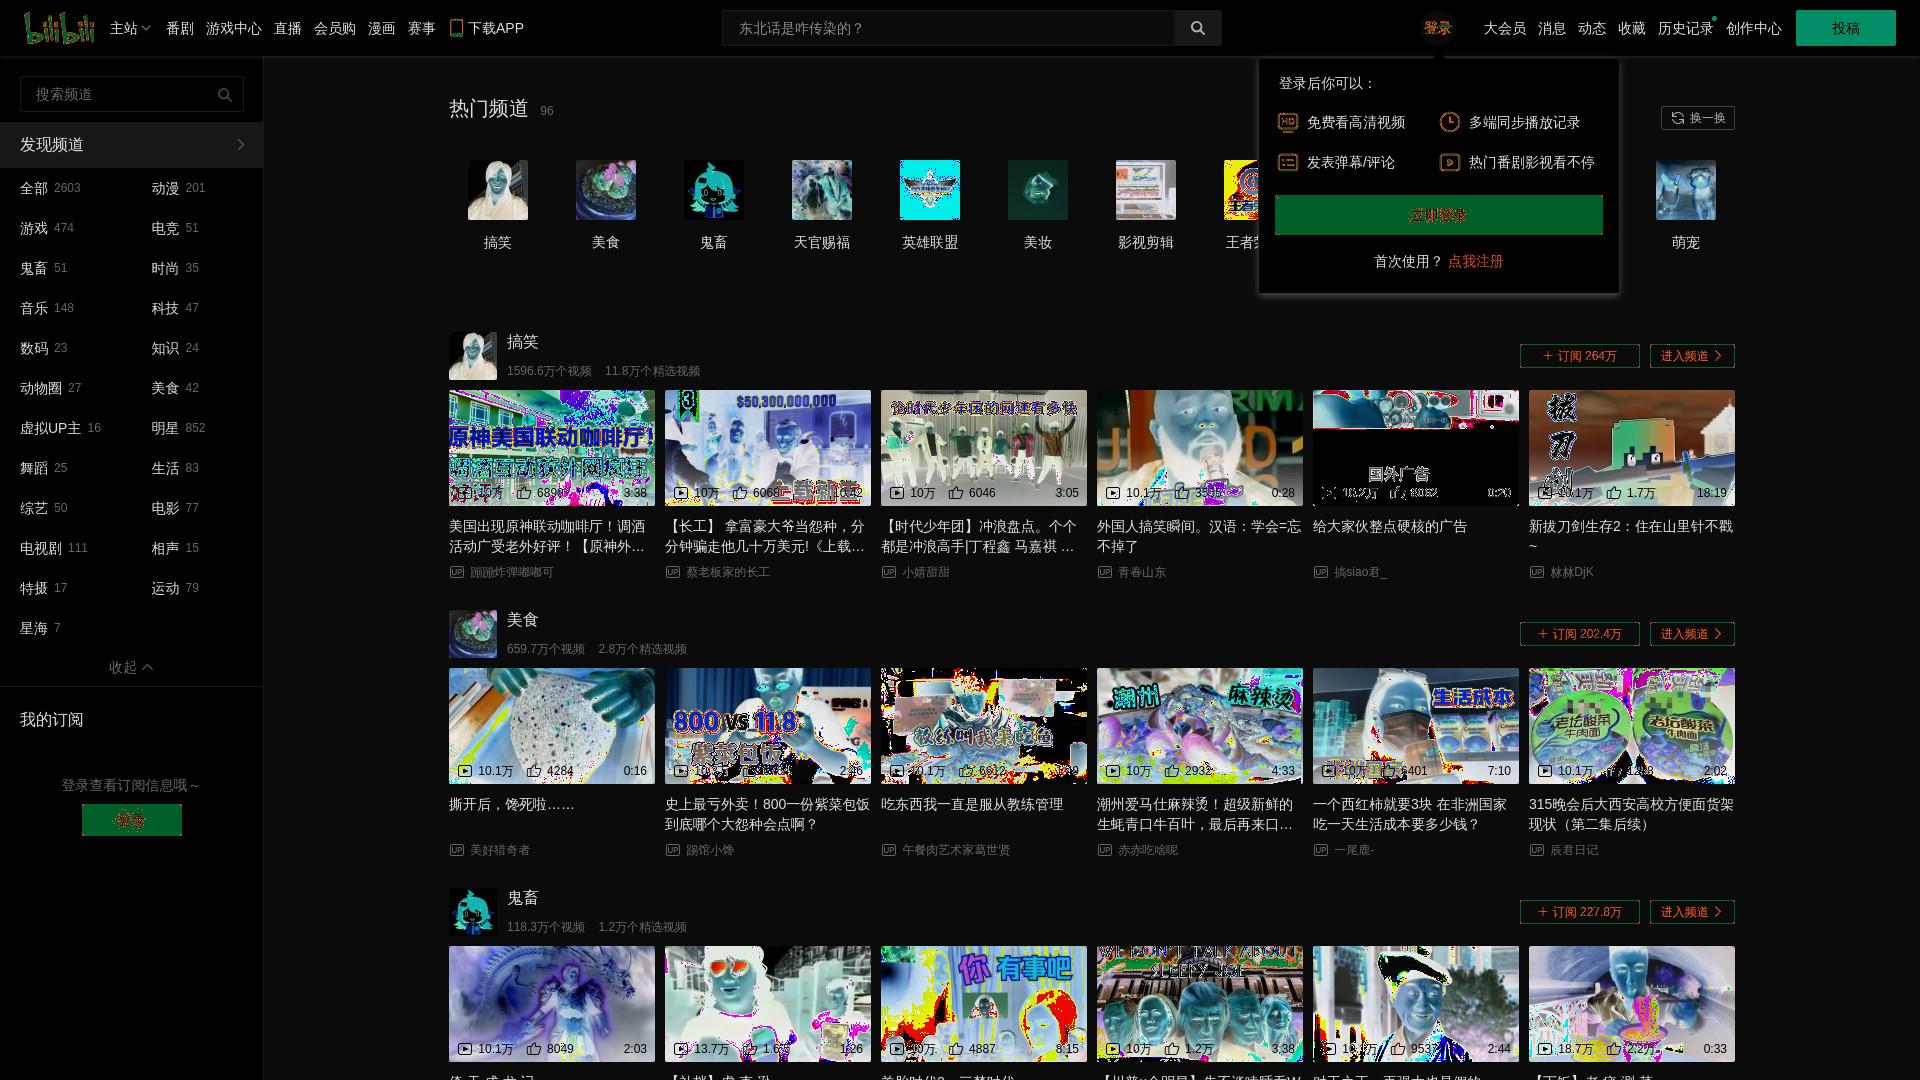Click uploader name 赤赤吃啥呢

(x=1148, y=850)
